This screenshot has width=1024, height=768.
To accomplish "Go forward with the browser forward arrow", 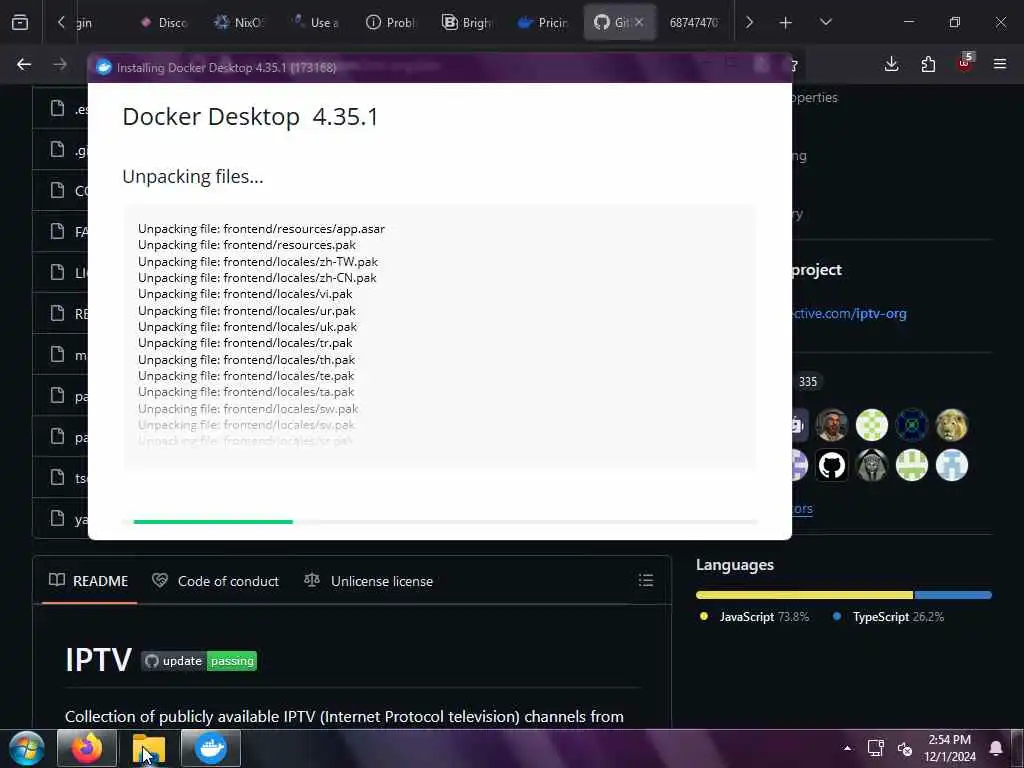I will pos(60,64).
